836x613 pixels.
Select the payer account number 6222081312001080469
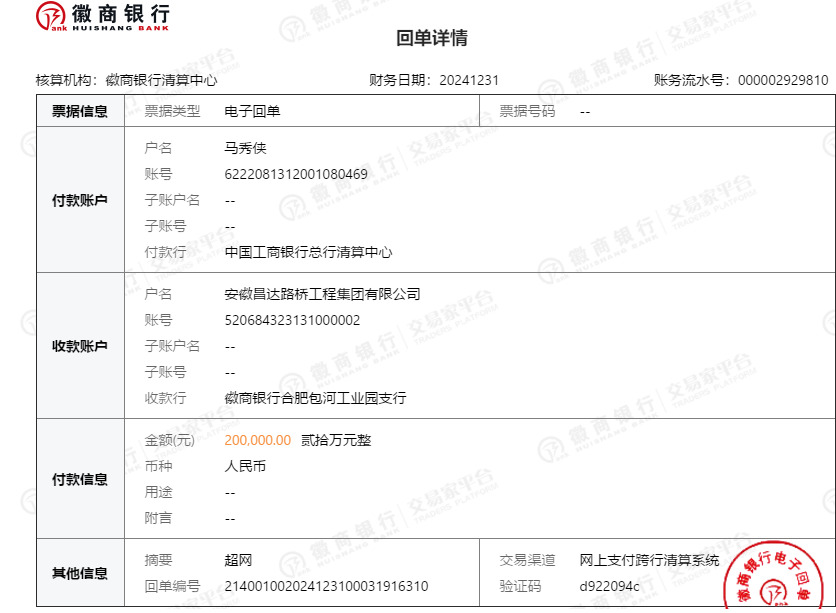click(x=296, y=174)
